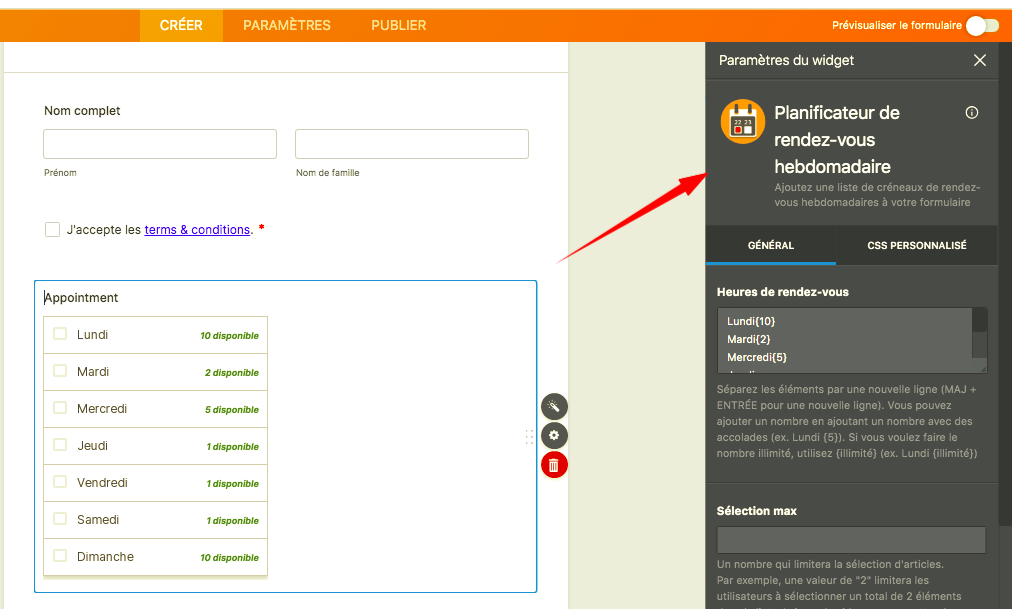This screenshot has width=1012, height=609.
Task: Open the widget wizard wand icon
Action: click(554, 406)
